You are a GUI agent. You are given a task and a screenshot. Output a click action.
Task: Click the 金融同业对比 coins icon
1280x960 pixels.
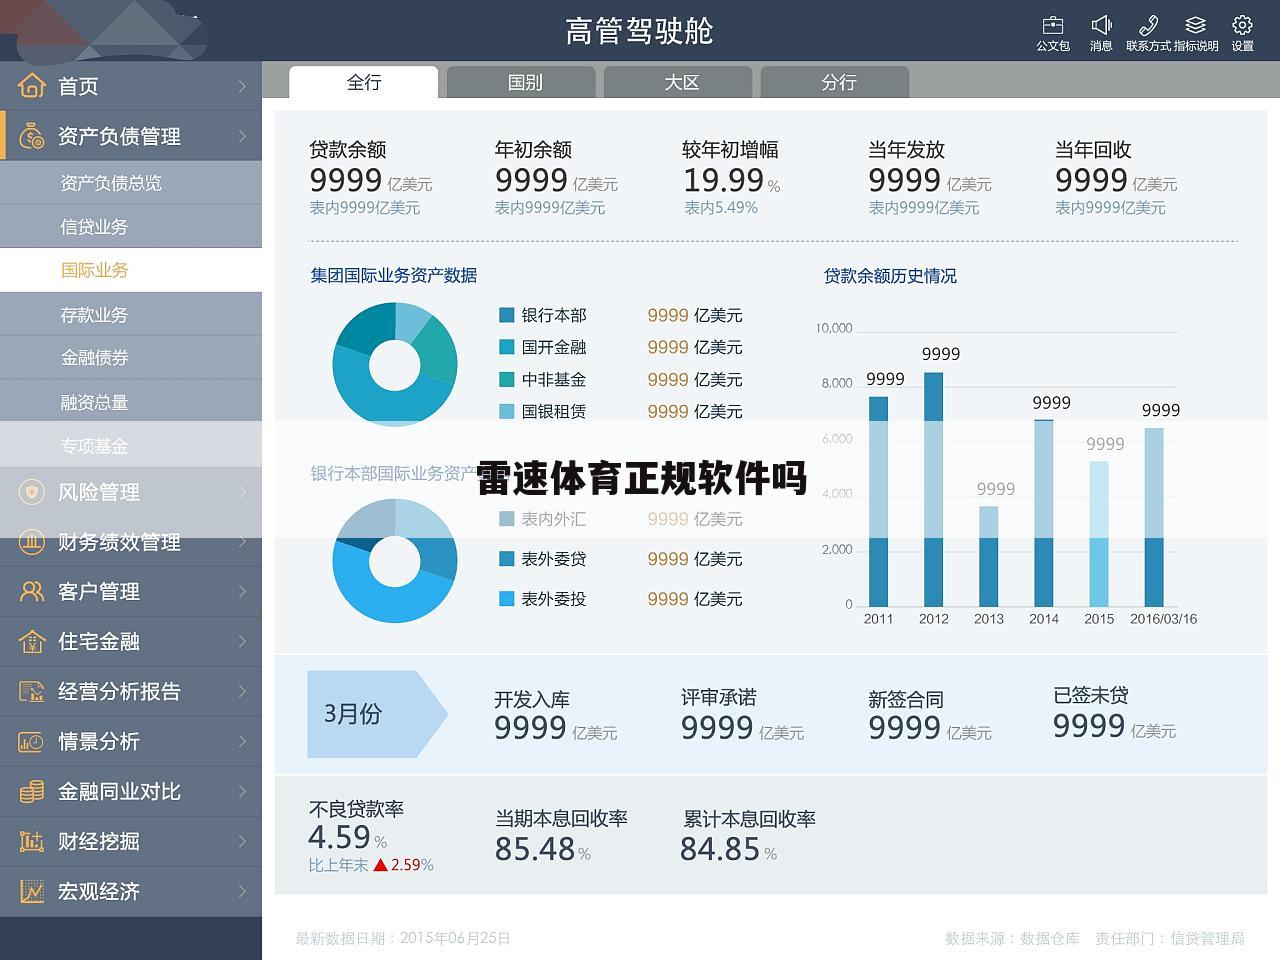(32, 791)
